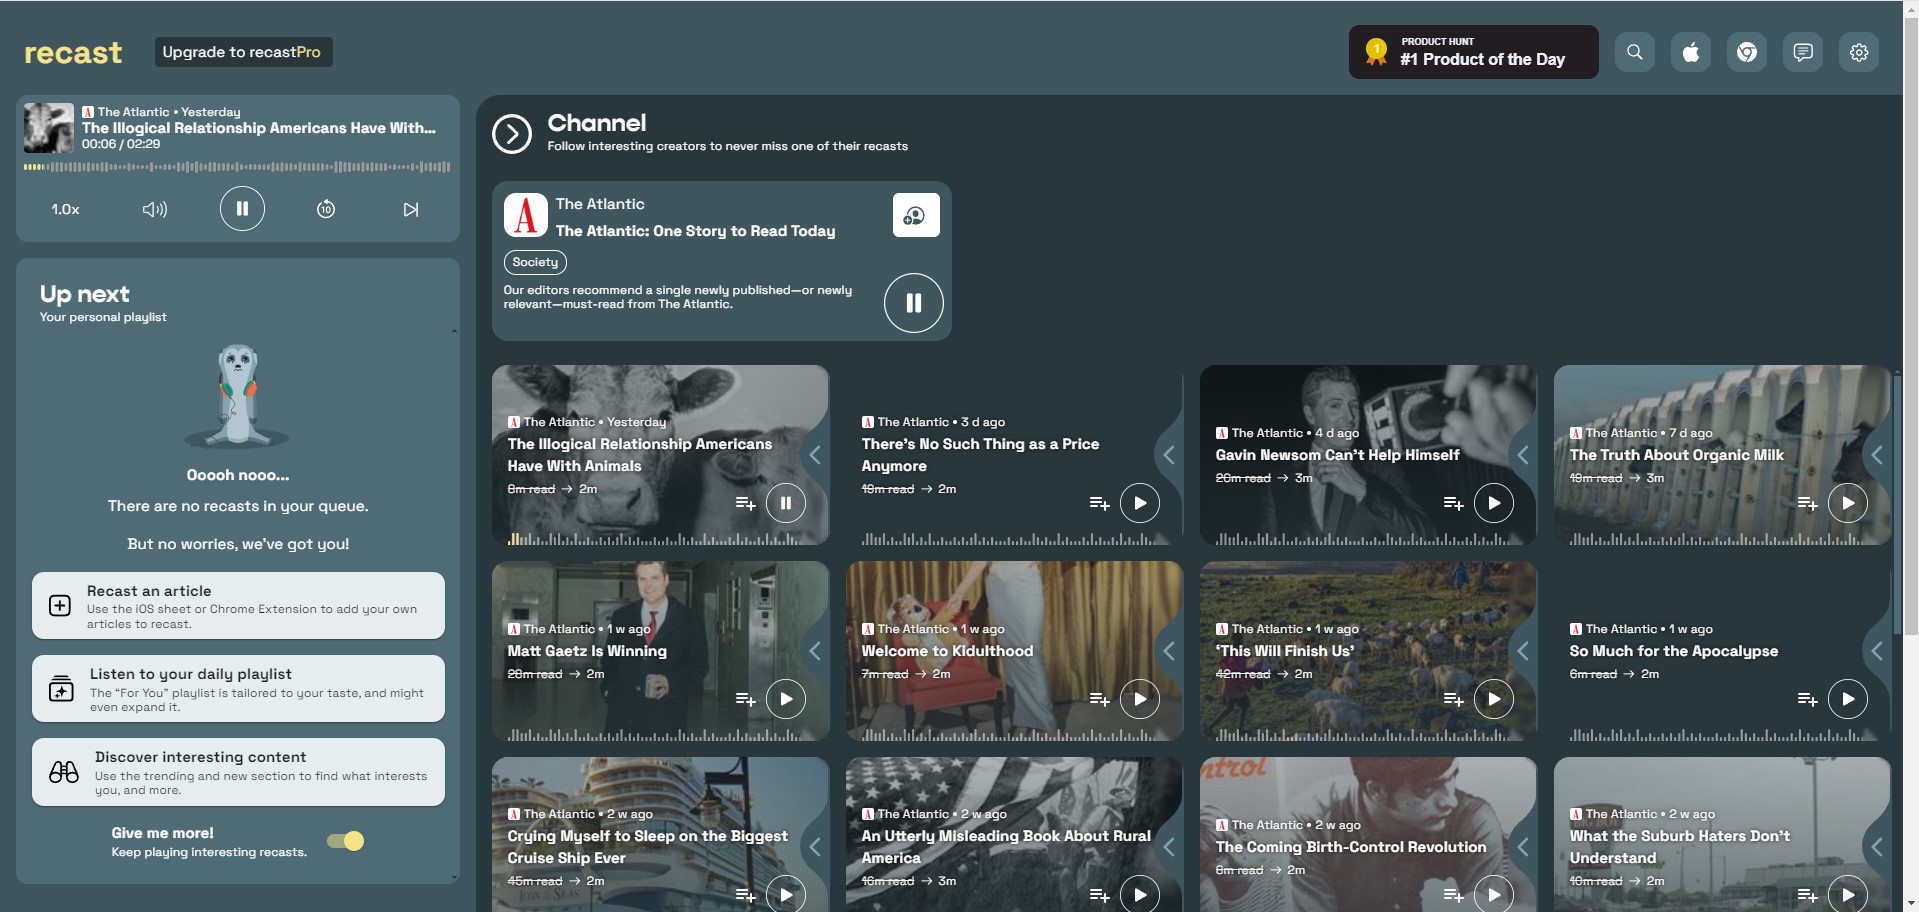Click the 'Recast an article' option
Image resolution: width=1919 pixels, height=912 pixels.
pos(238,606)
